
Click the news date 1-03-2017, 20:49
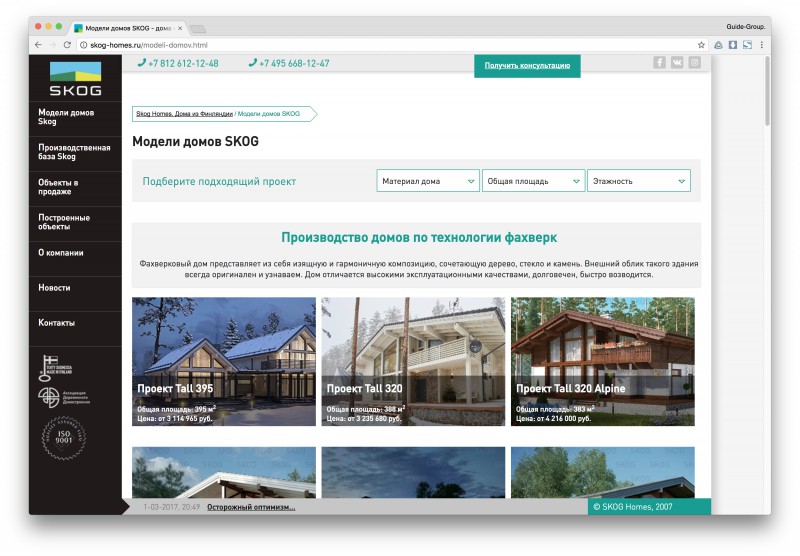(171, 507)
